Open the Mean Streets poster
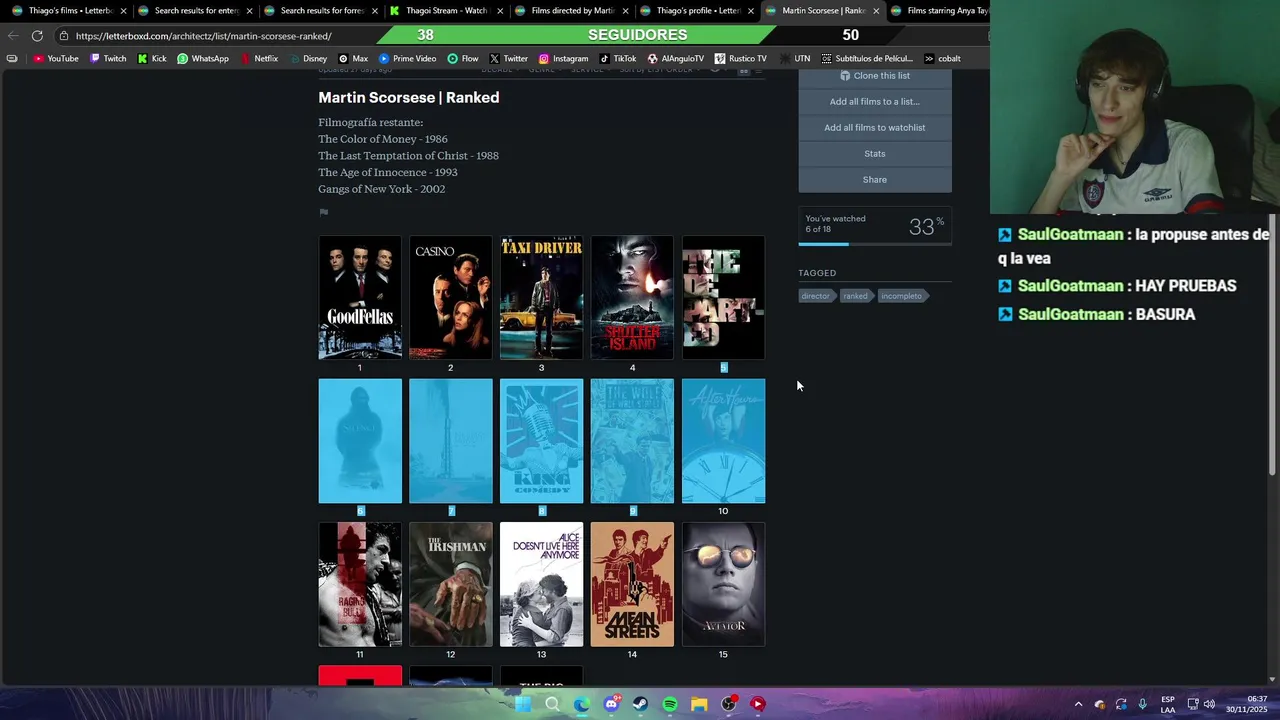Image resolution: width=1280 pixels, height=720 pixels. pyautogui.click(x=632, y=584)
